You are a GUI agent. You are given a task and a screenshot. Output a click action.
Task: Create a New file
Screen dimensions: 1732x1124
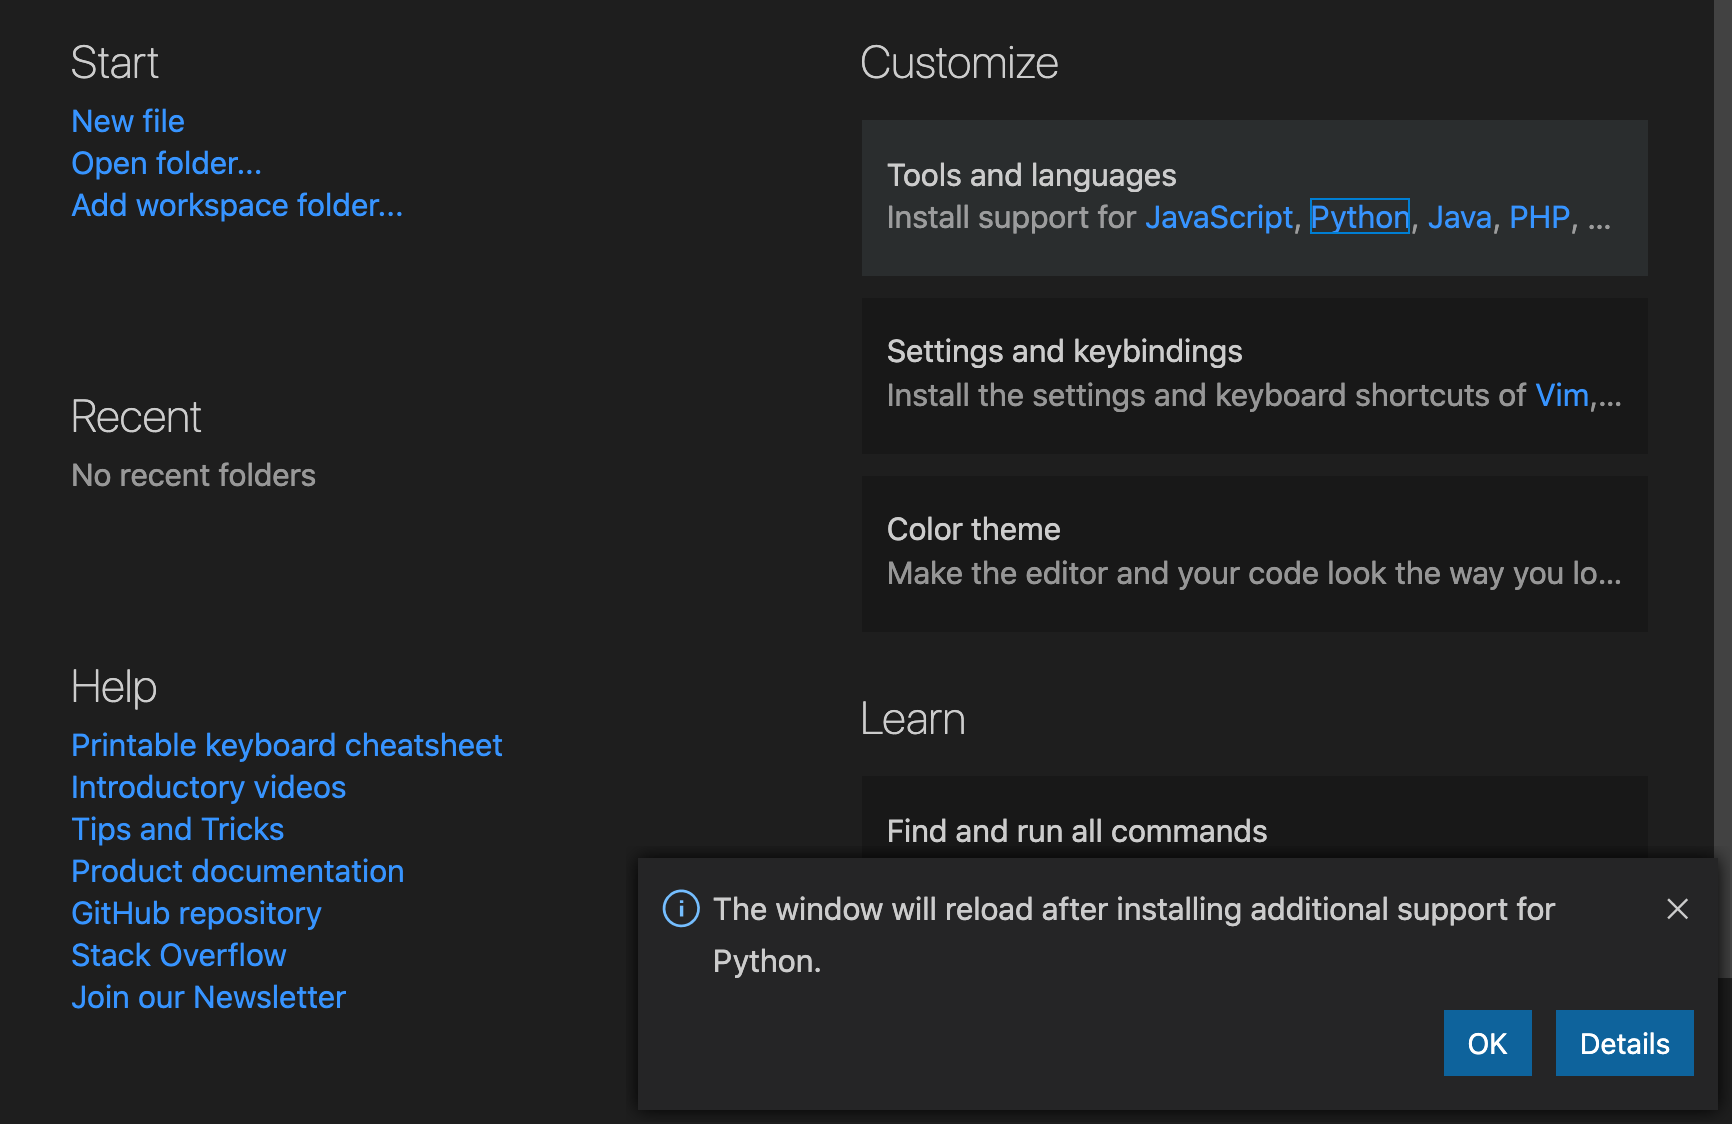(x=127, y=120)
